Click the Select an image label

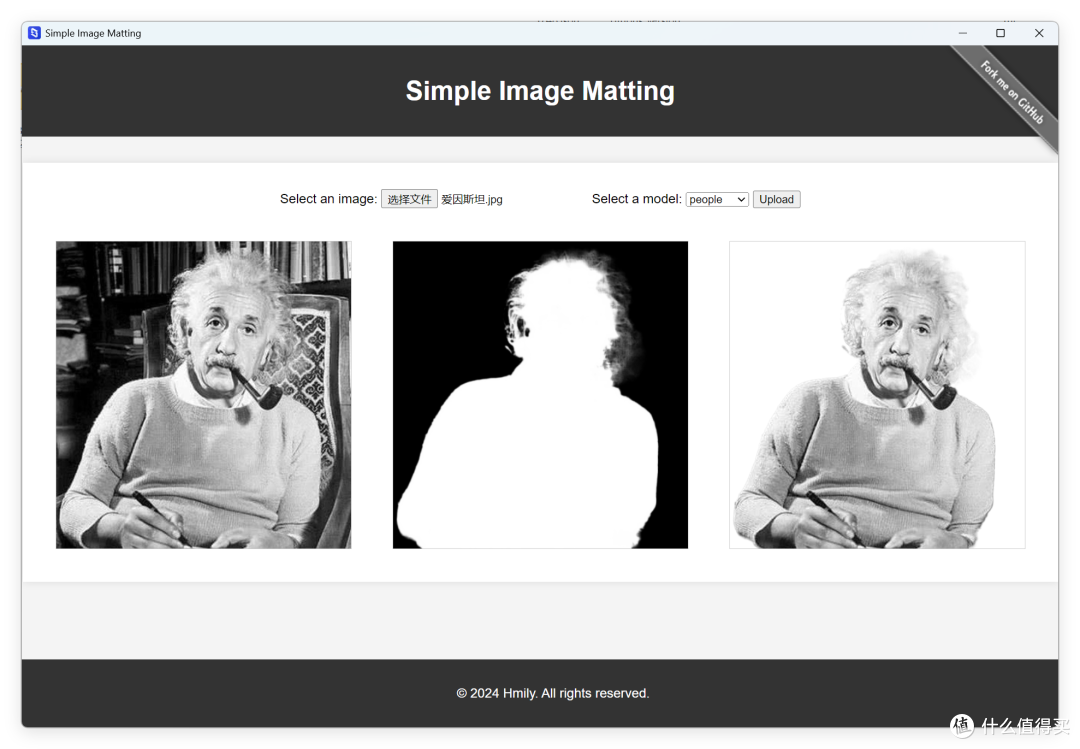tap(329, 199)
